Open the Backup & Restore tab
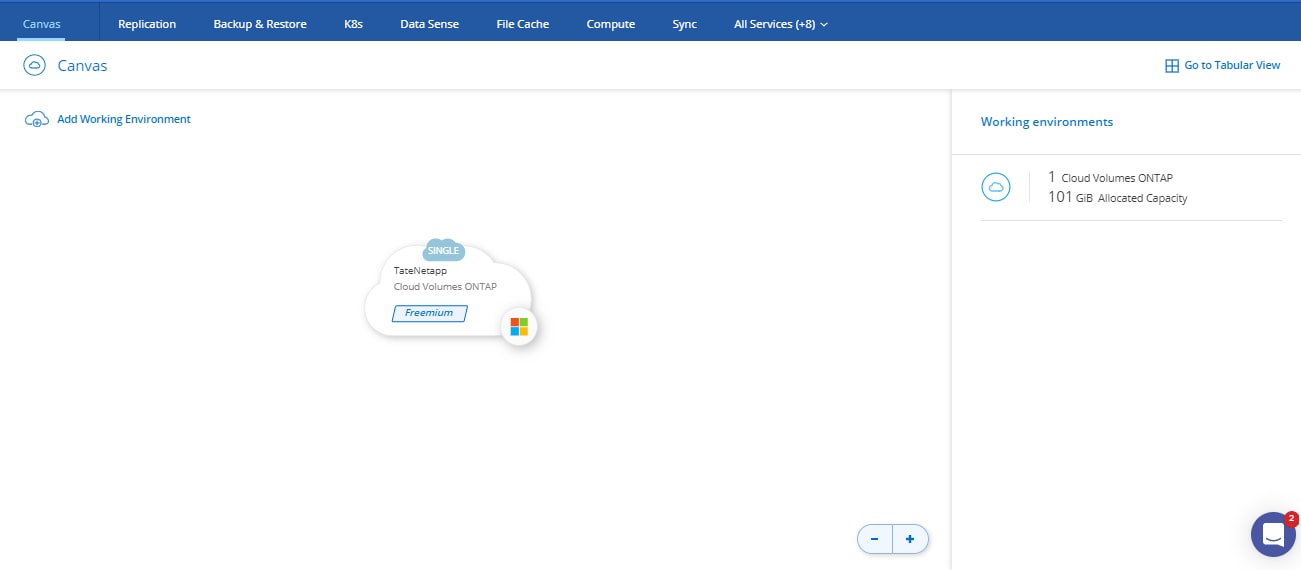The height and width of the screenshot is (570, 1301). [260, 24]
